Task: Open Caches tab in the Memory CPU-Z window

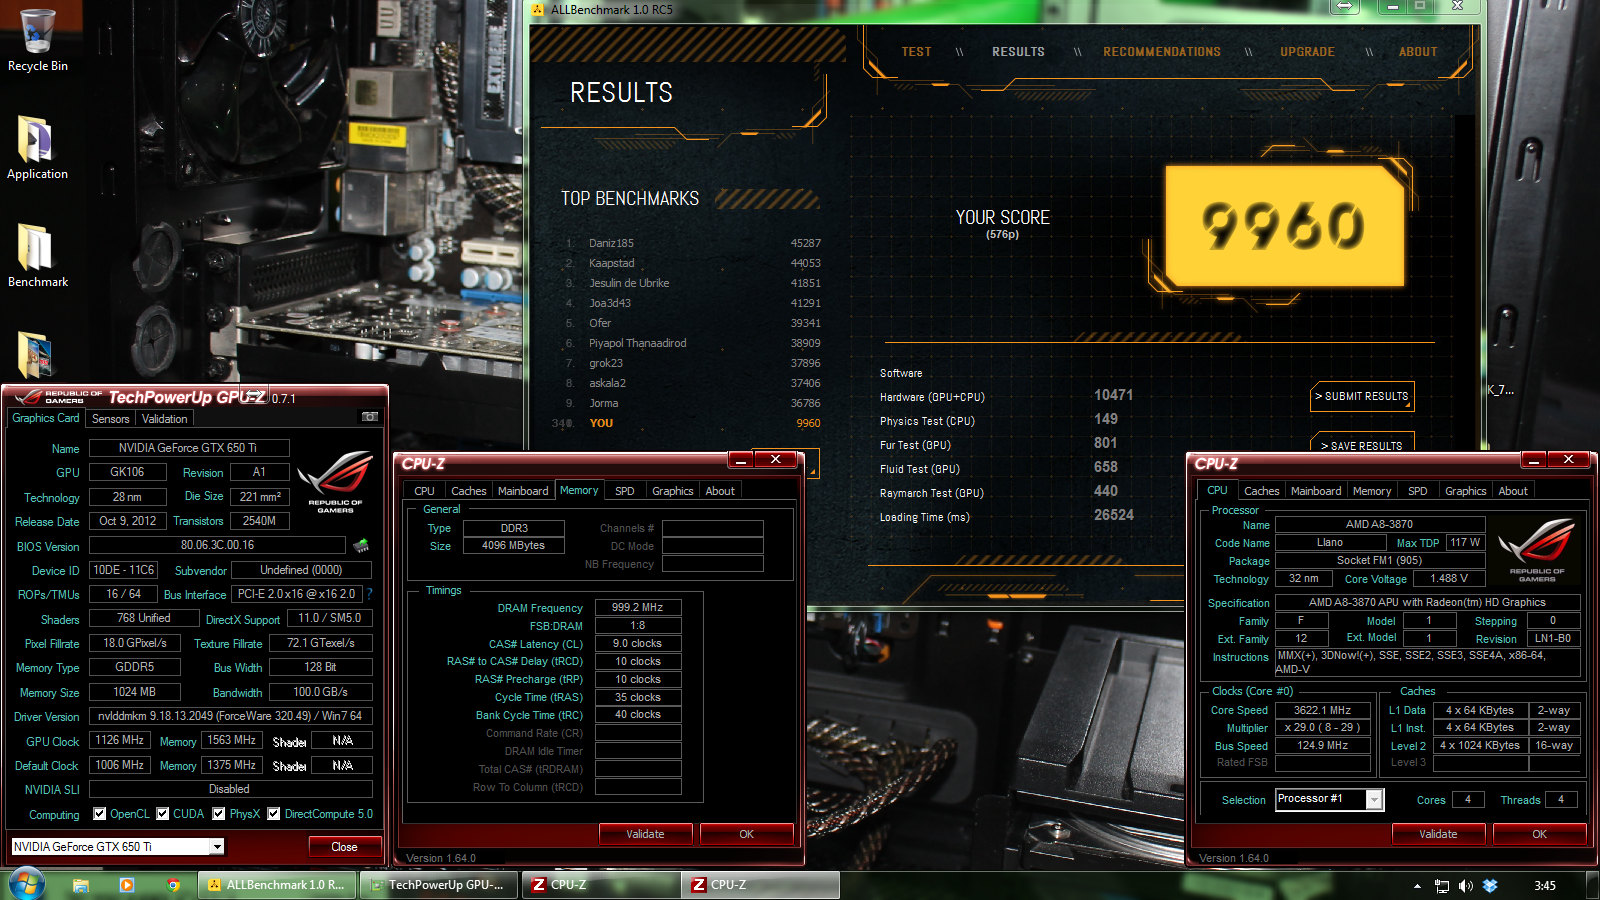Action: coord(468,491)
